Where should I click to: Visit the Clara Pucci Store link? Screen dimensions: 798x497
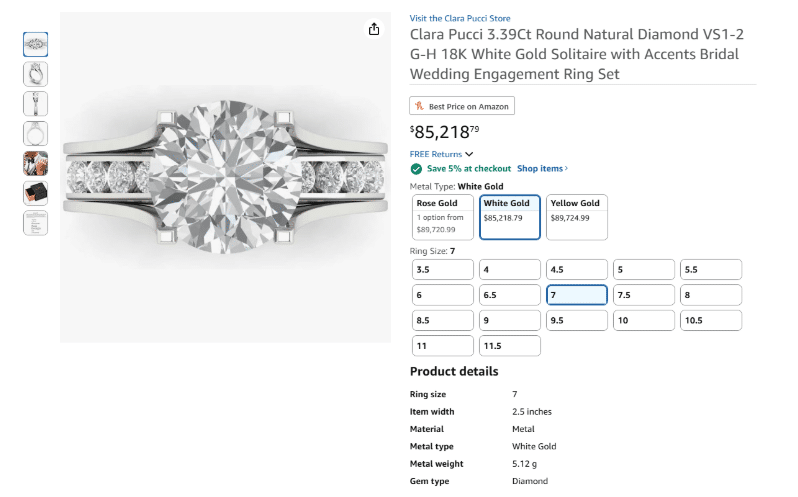pos(460,18)
